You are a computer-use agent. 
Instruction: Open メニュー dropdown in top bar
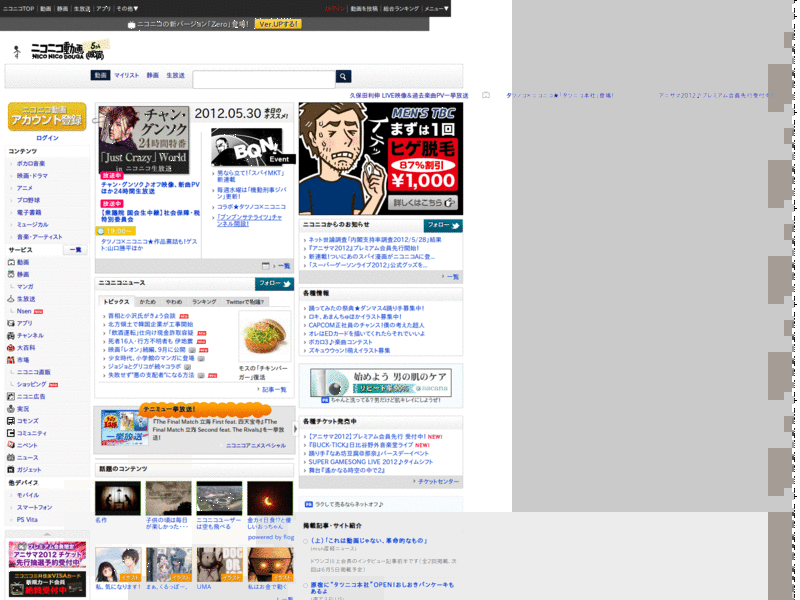(437, 9)
